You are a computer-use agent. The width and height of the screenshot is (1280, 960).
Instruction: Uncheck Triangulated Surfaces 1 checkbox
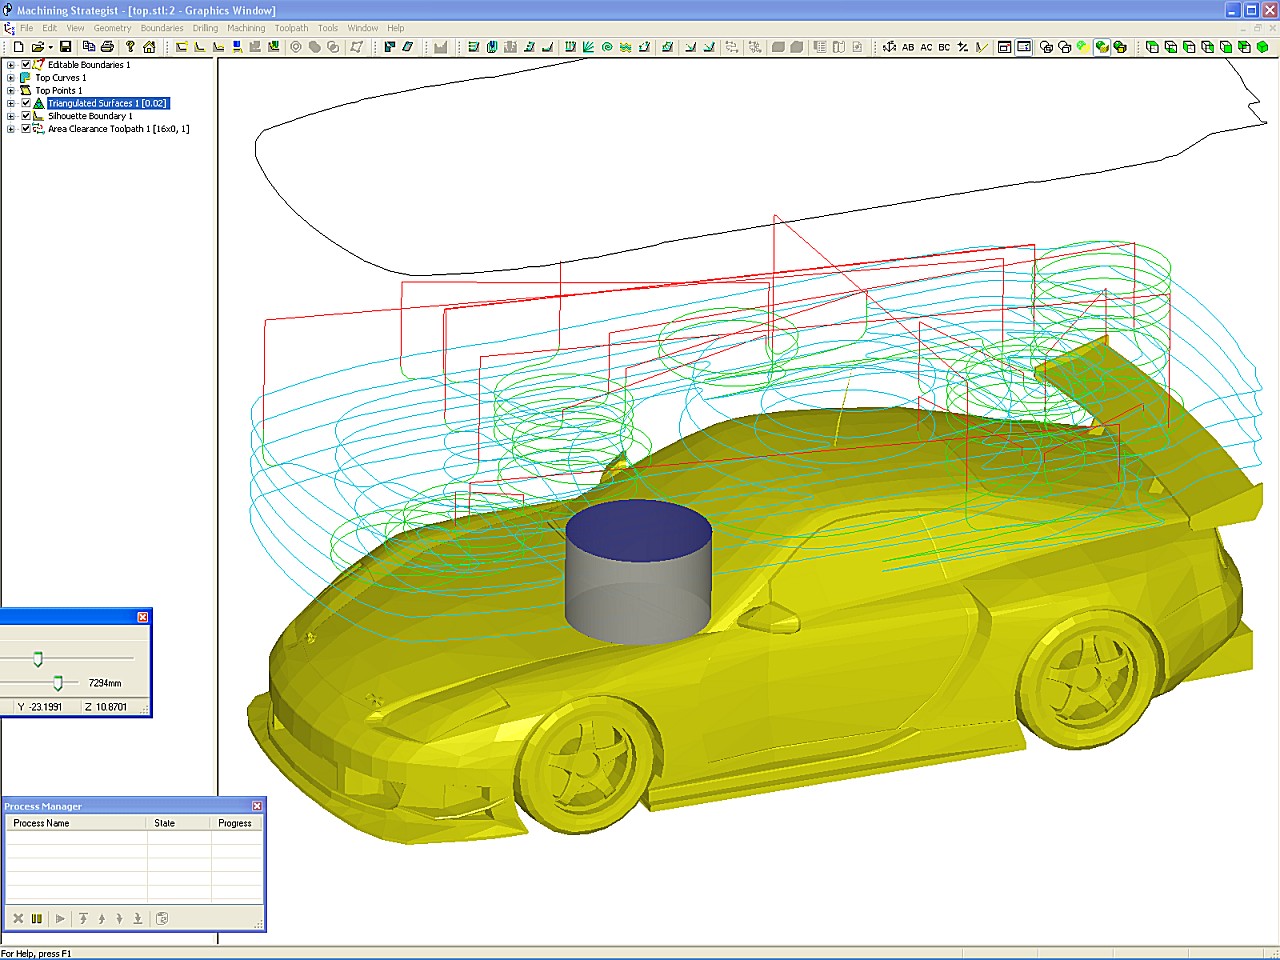(x=26, y=103)
